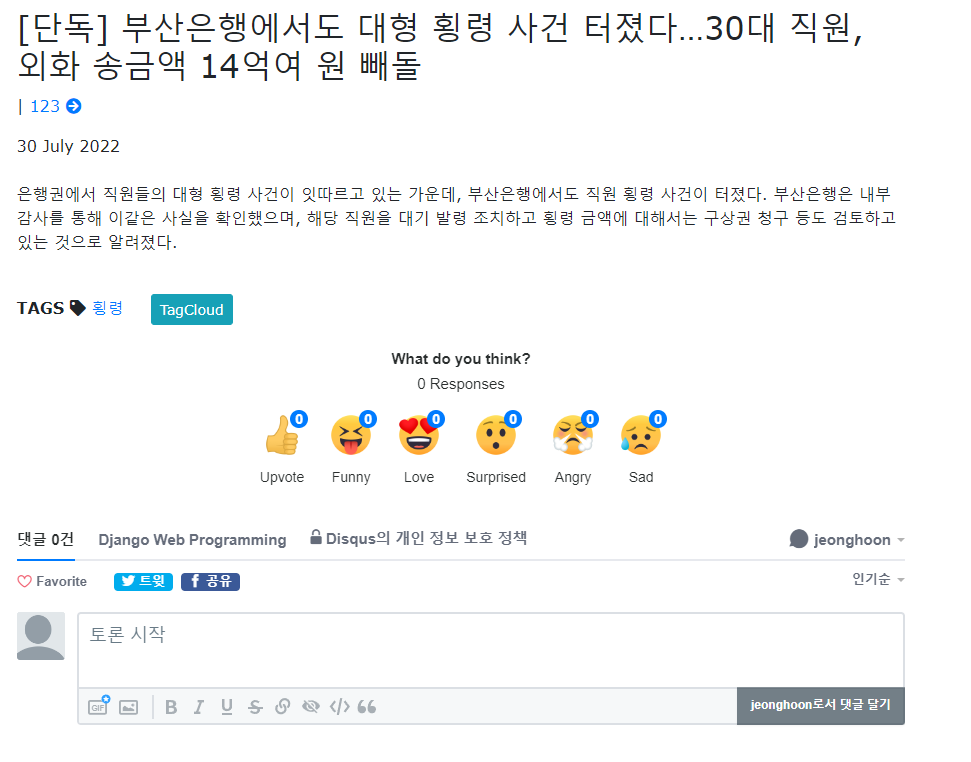Share via the 트윗 Twitter button

143,582
